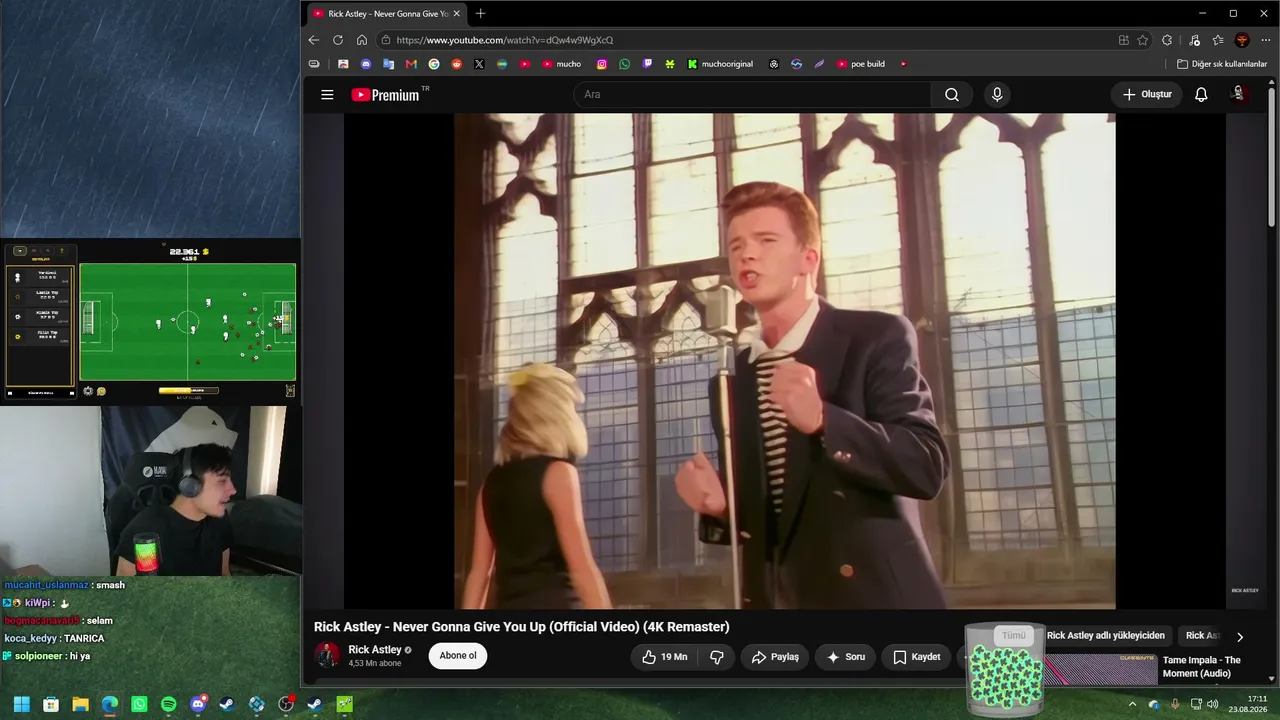The width and height of the screenshot is (1280, 720).
Task: Open the browser profile avatar
Action: pos(1242,40)
